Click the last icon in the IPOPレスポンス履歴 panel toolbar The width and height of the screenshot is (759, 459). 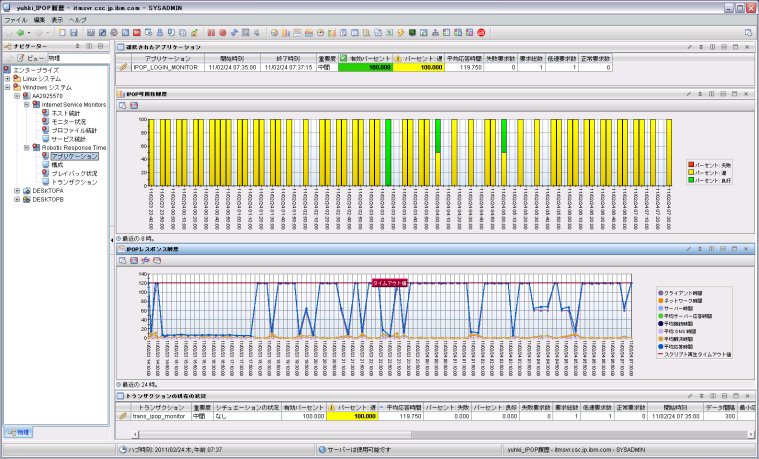[157, 260]
